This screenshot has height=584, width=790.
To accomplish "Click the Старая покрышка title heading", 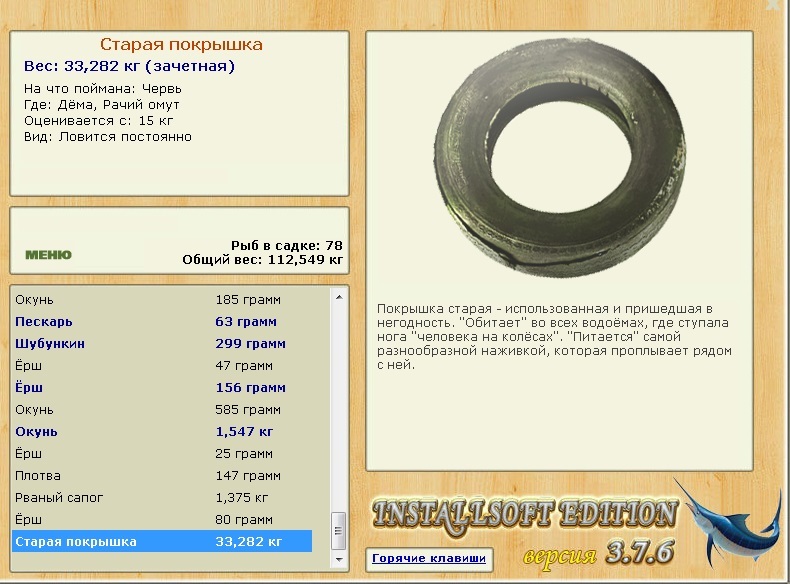I will [x=181, y=44].
